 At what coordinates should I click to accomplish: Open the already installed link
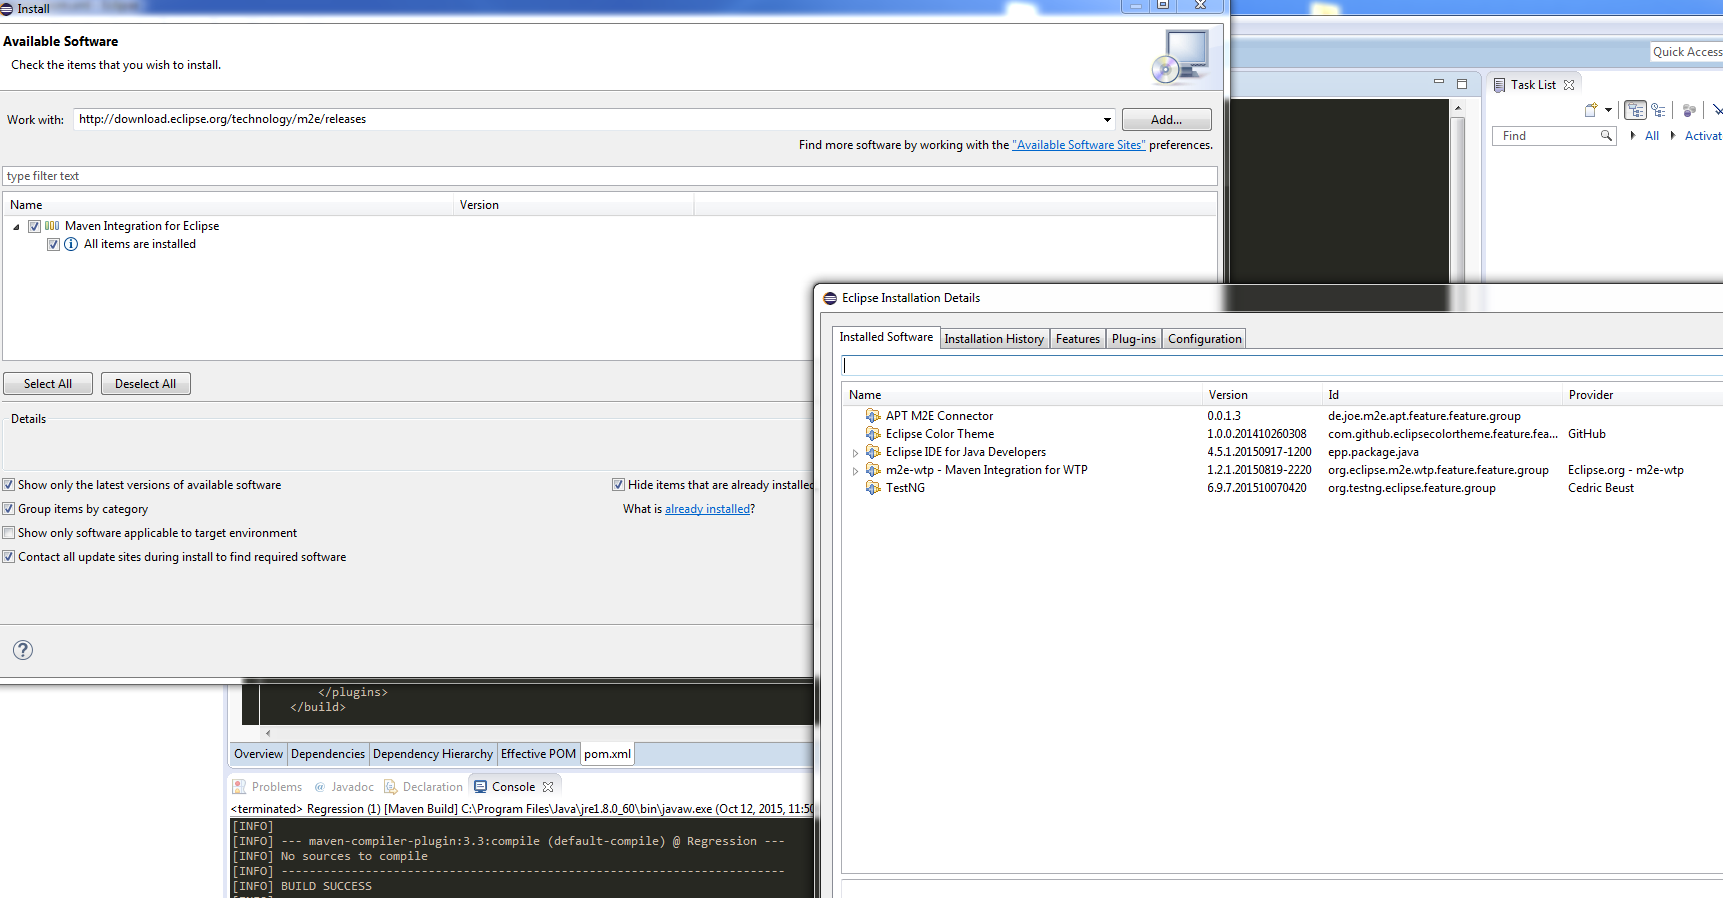point(708,509)
